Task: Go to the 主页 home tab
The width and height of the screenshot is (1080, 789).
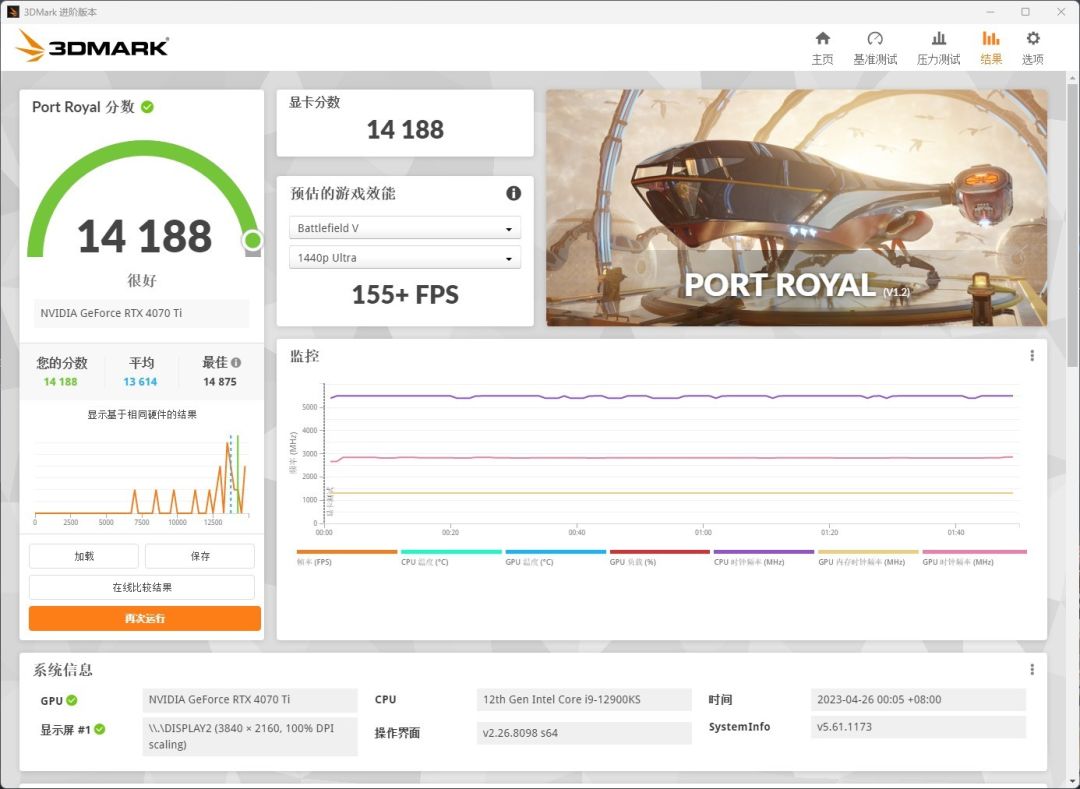Action: coord(822,48)
